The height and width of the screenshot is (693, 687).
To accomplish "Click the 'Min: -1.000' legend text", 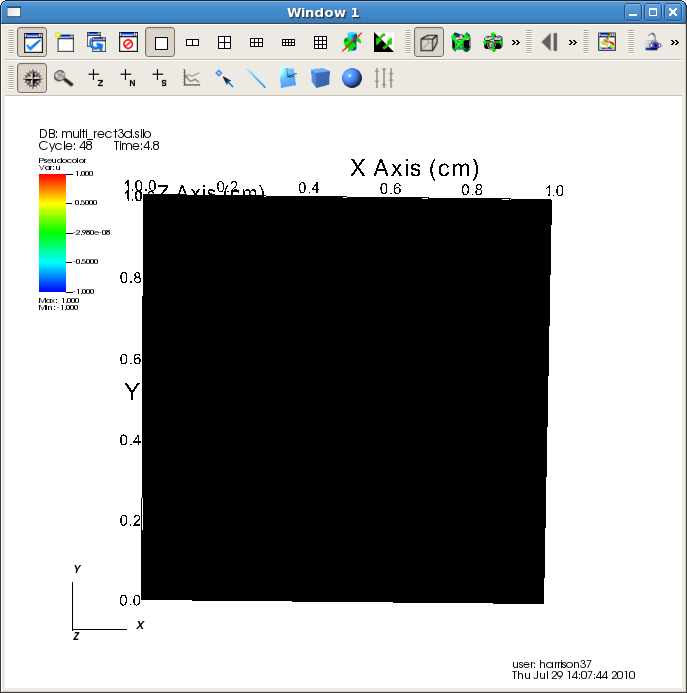I will tap(58, 308).
